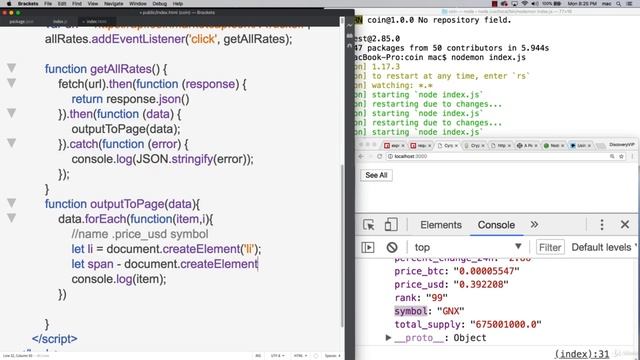The height and width of the screenshot is (360, 640).
Task: Click the AirPlay display icon in menu bar
Action: tap(514, 4)
